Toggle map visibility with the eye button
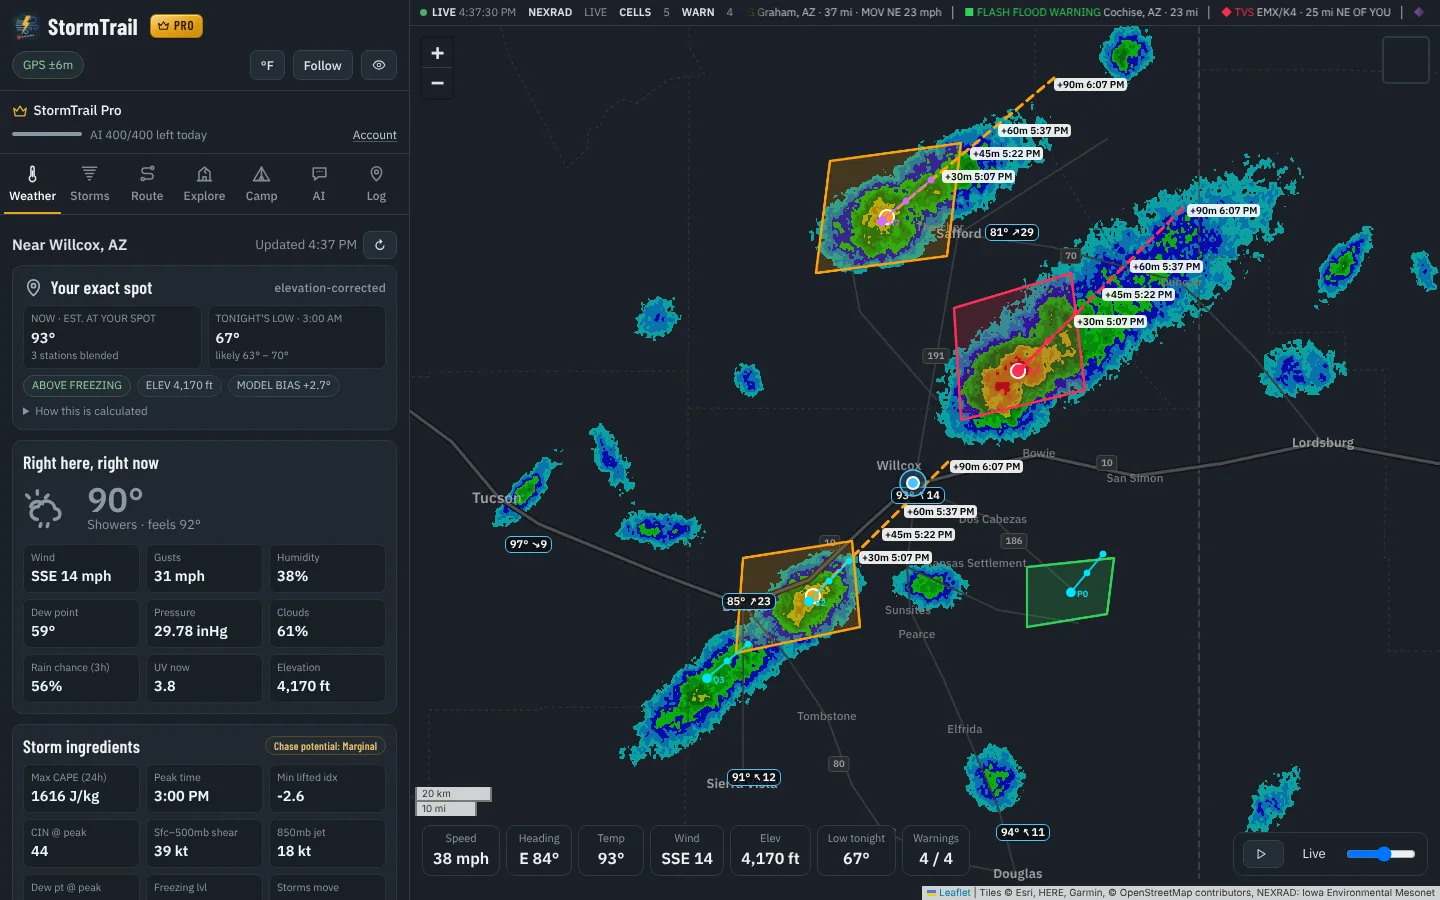The height and width of the screenshot is (900, 1440). tap(379, 65)
